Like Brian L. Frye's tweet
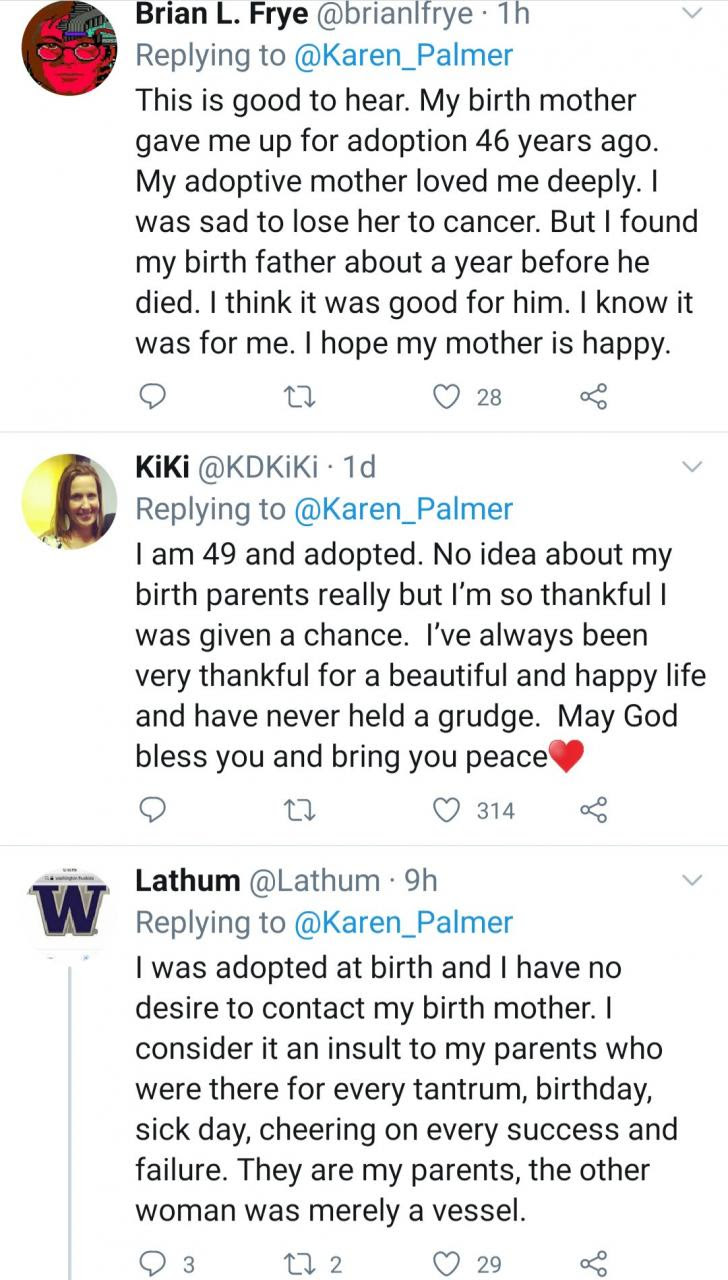Screen dimensions: 728x1280 (446, 398)
